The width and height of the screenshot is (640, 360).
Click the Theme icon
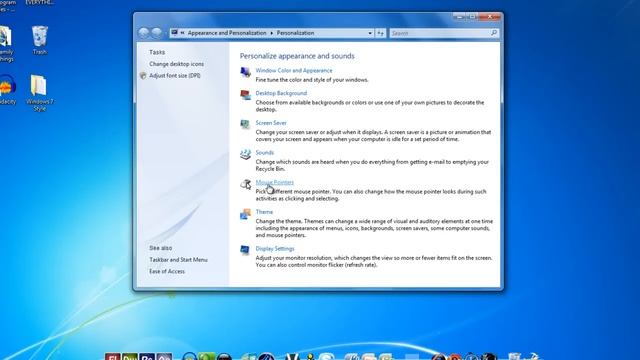245,214
